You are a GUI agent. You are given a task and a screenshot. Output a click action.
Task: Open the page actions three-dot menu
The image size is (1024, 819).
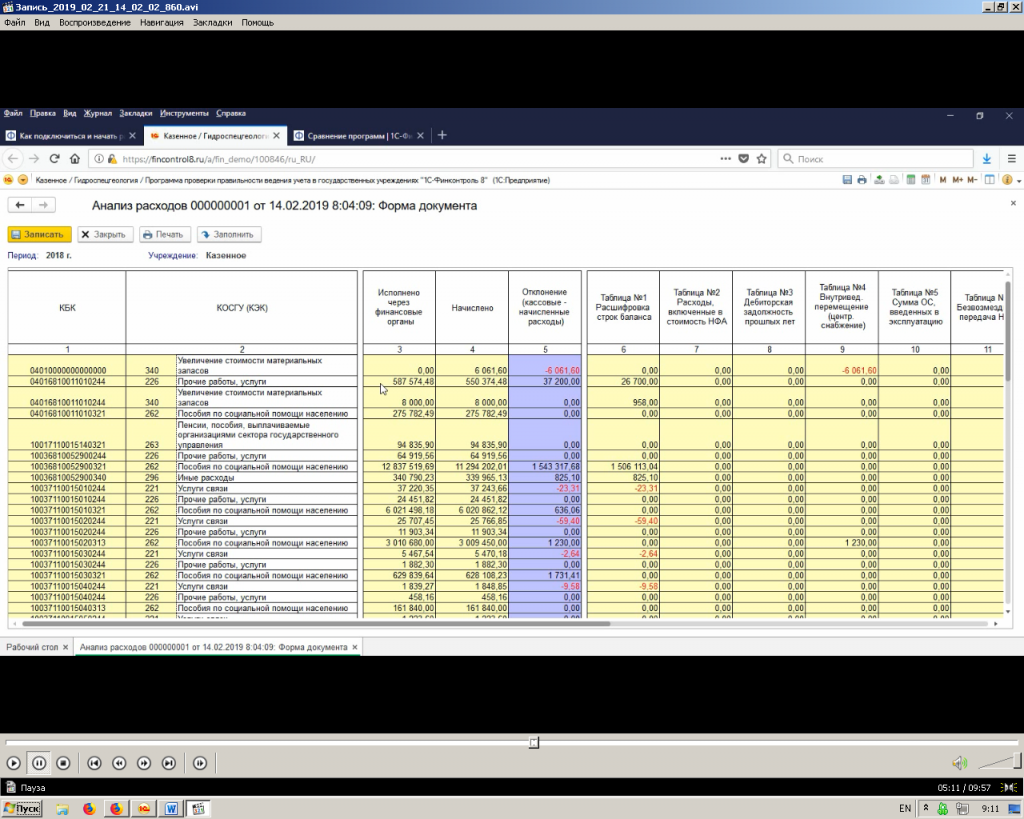725,158
